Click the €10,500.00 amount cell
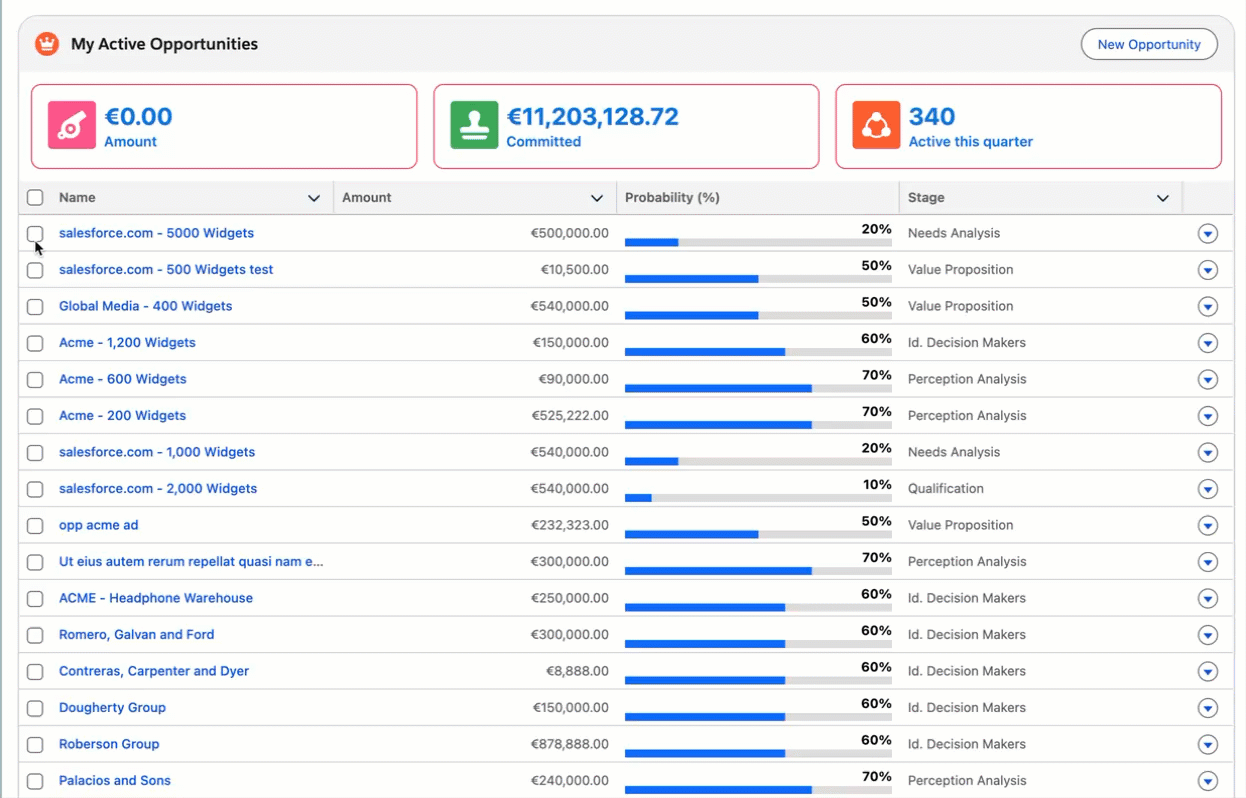This screenshot has height=798, width=1246. click(574, 270)
